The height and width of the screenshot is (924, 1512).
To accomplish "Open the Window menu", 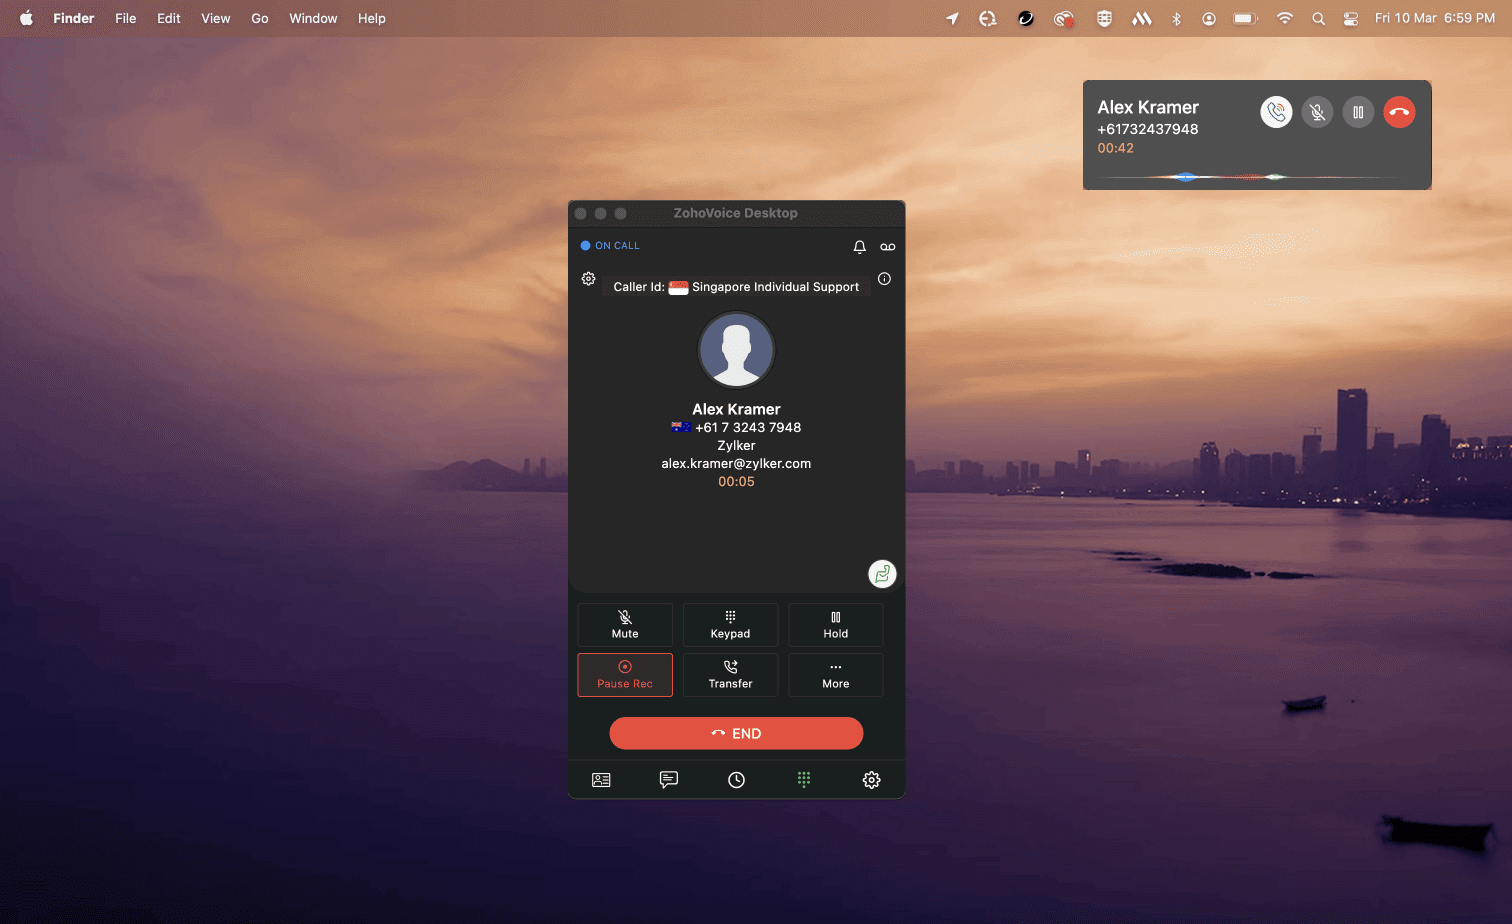I will 313,18.
